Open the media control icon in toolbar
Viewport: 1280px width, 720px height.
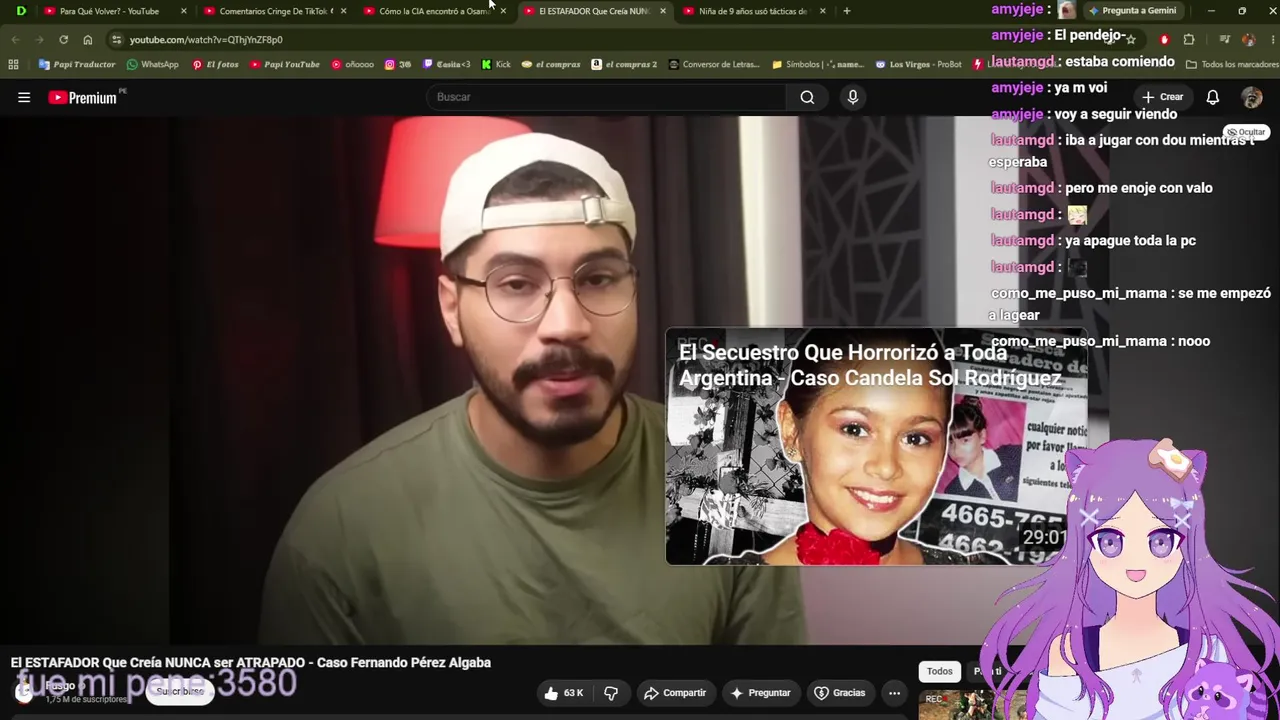1224,39
